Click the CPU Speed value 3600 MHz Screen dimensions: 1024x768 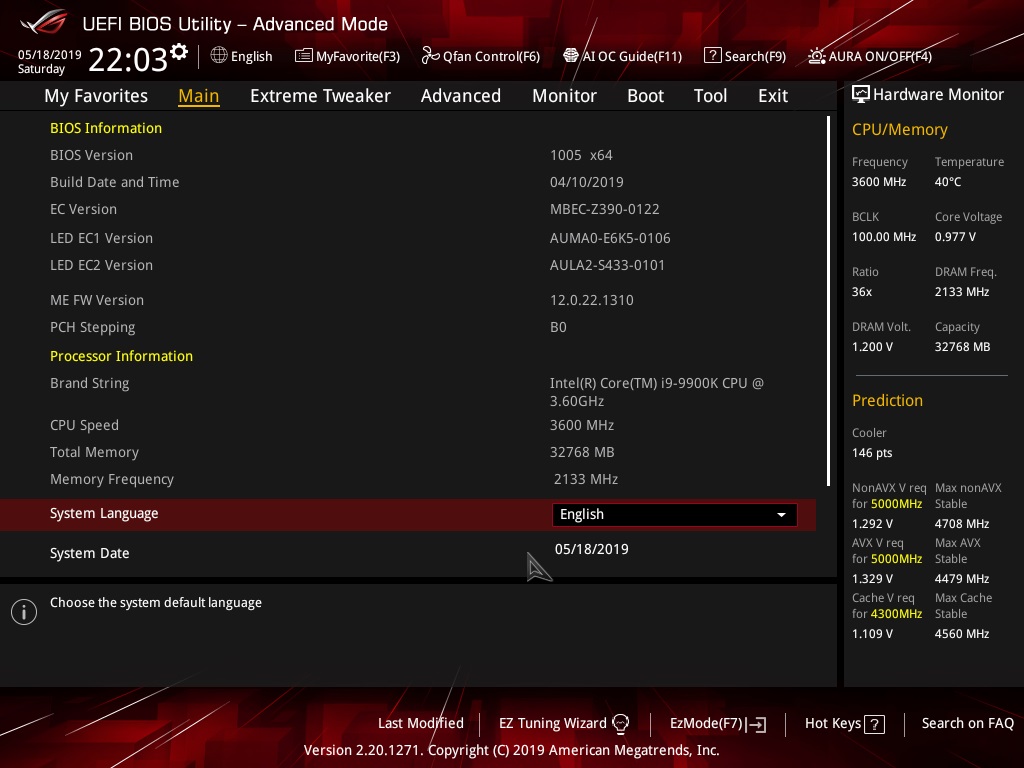tap(582, 425)
